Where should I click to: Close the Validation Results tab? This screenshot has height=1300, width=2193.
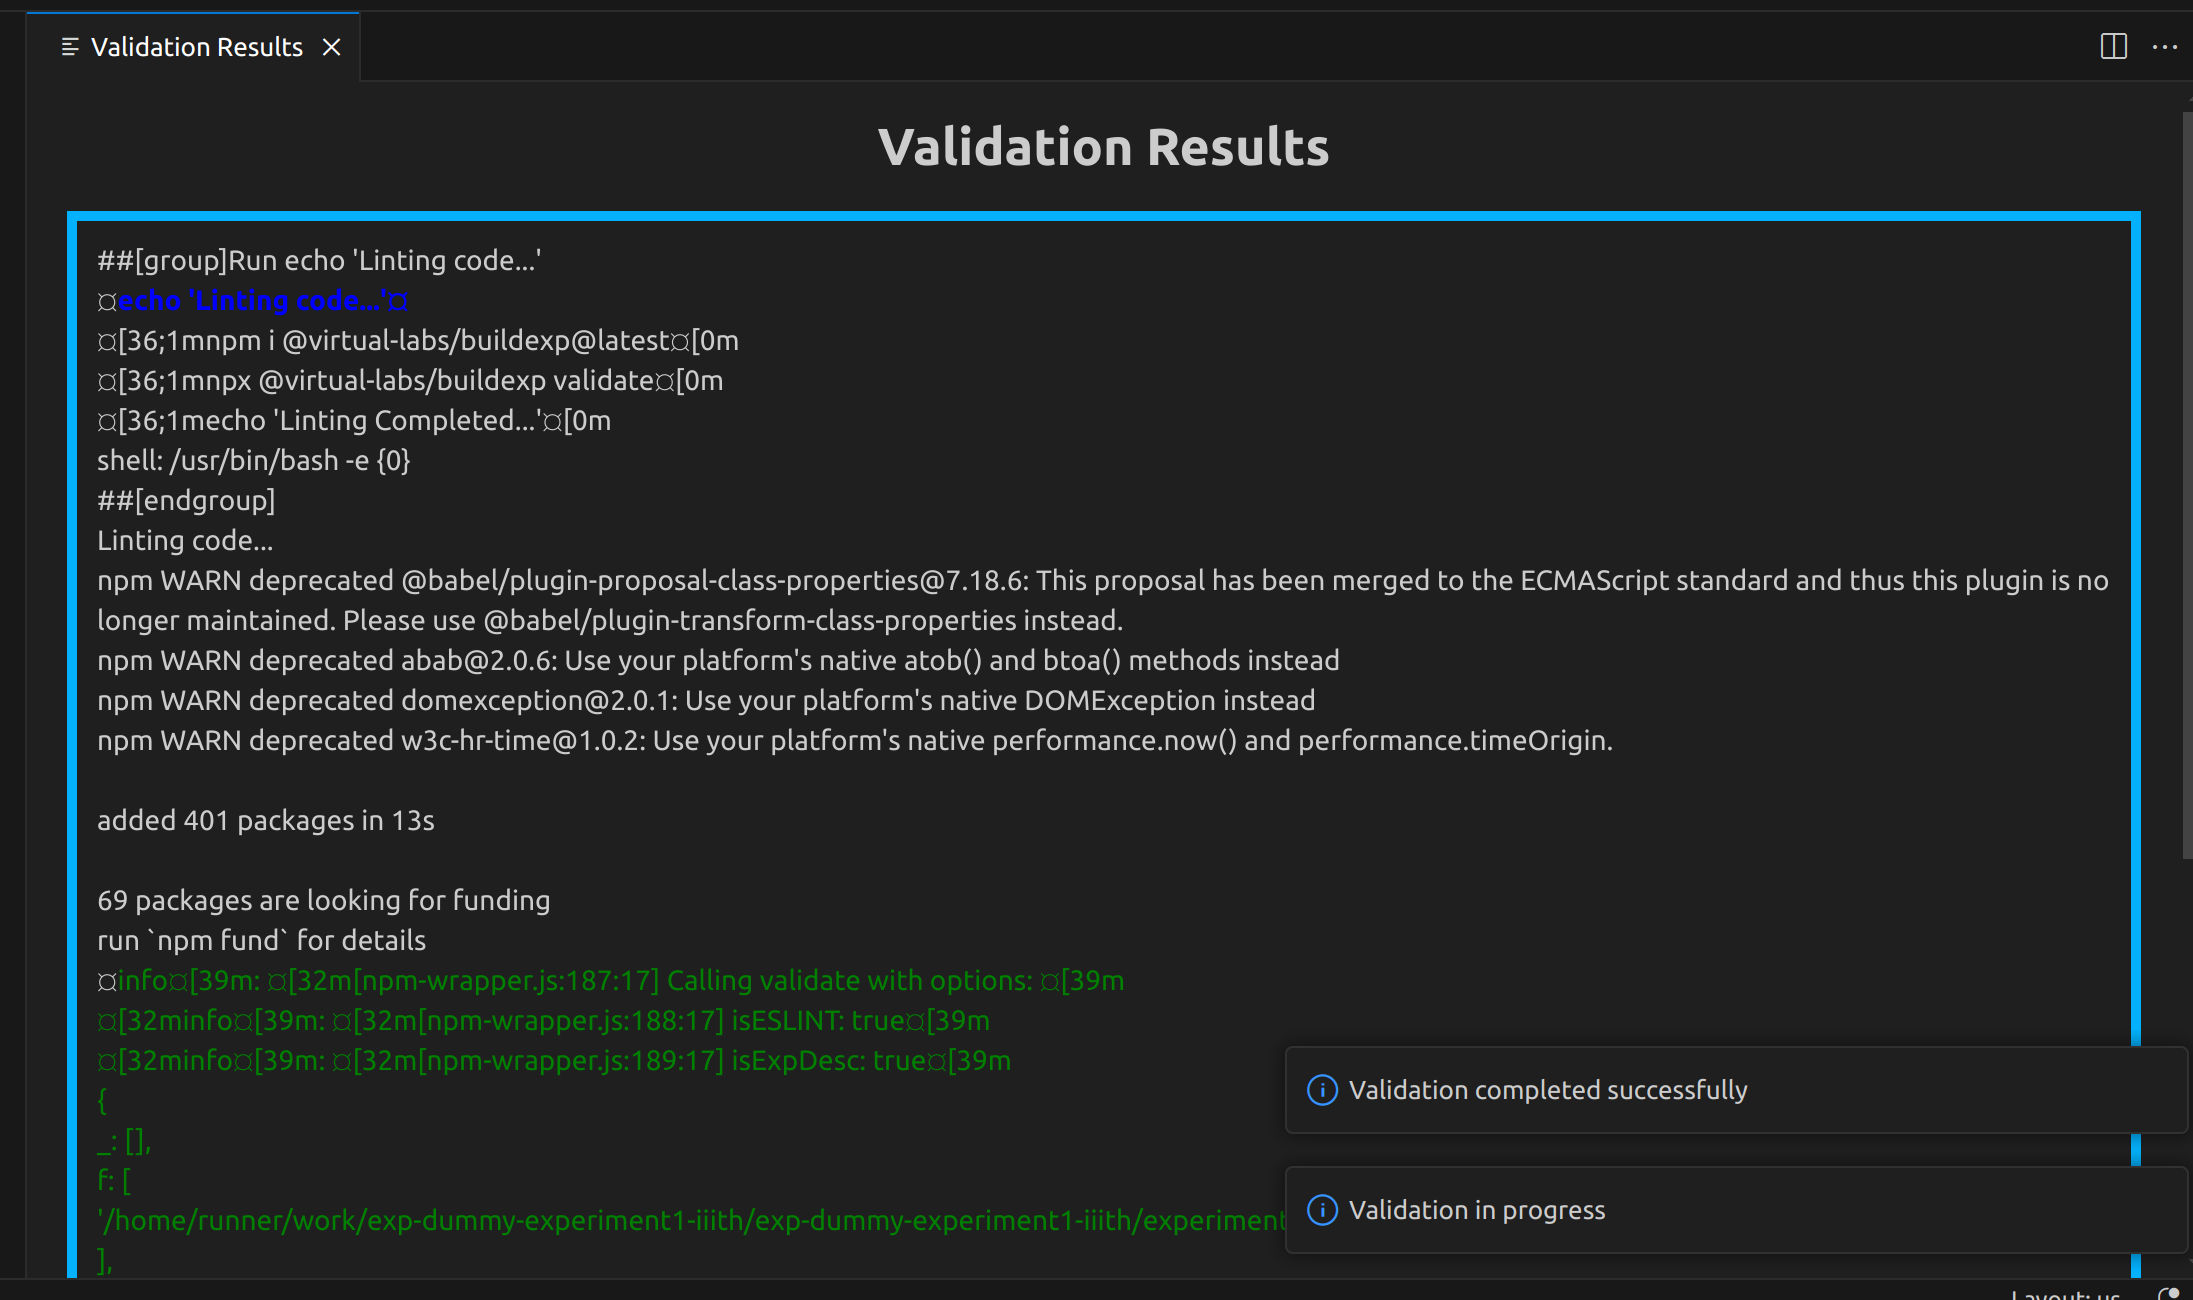tap(332, 47)
